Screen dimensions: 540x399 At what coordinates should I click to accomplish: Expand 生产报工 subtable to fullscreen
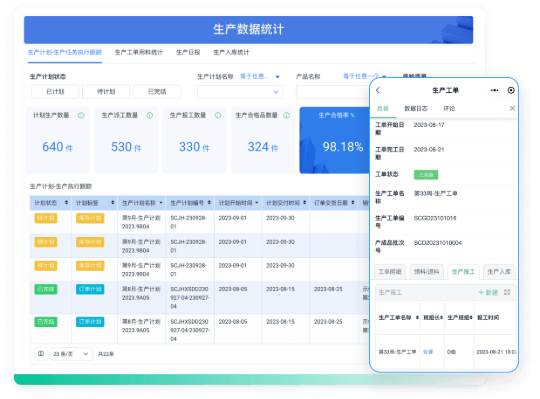pos(507,292)
